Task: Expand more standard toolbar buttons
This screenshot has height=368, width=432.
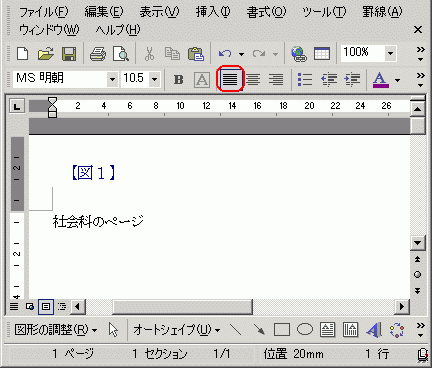Action: 421,54
